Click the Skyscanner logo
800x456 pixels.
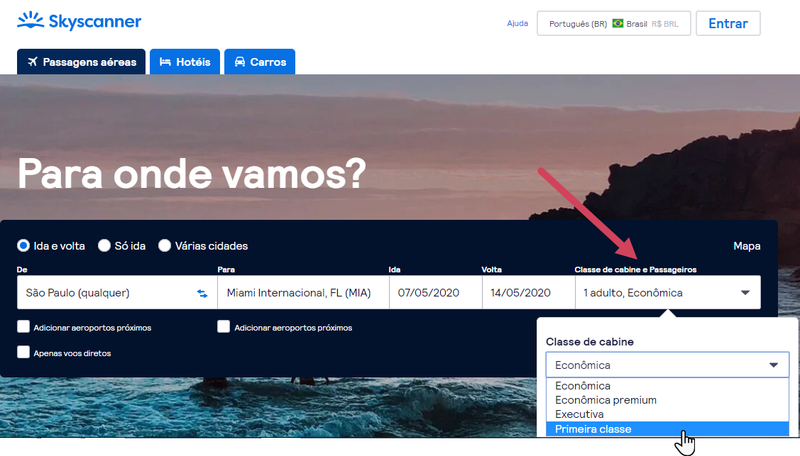[x=79, y=21]
